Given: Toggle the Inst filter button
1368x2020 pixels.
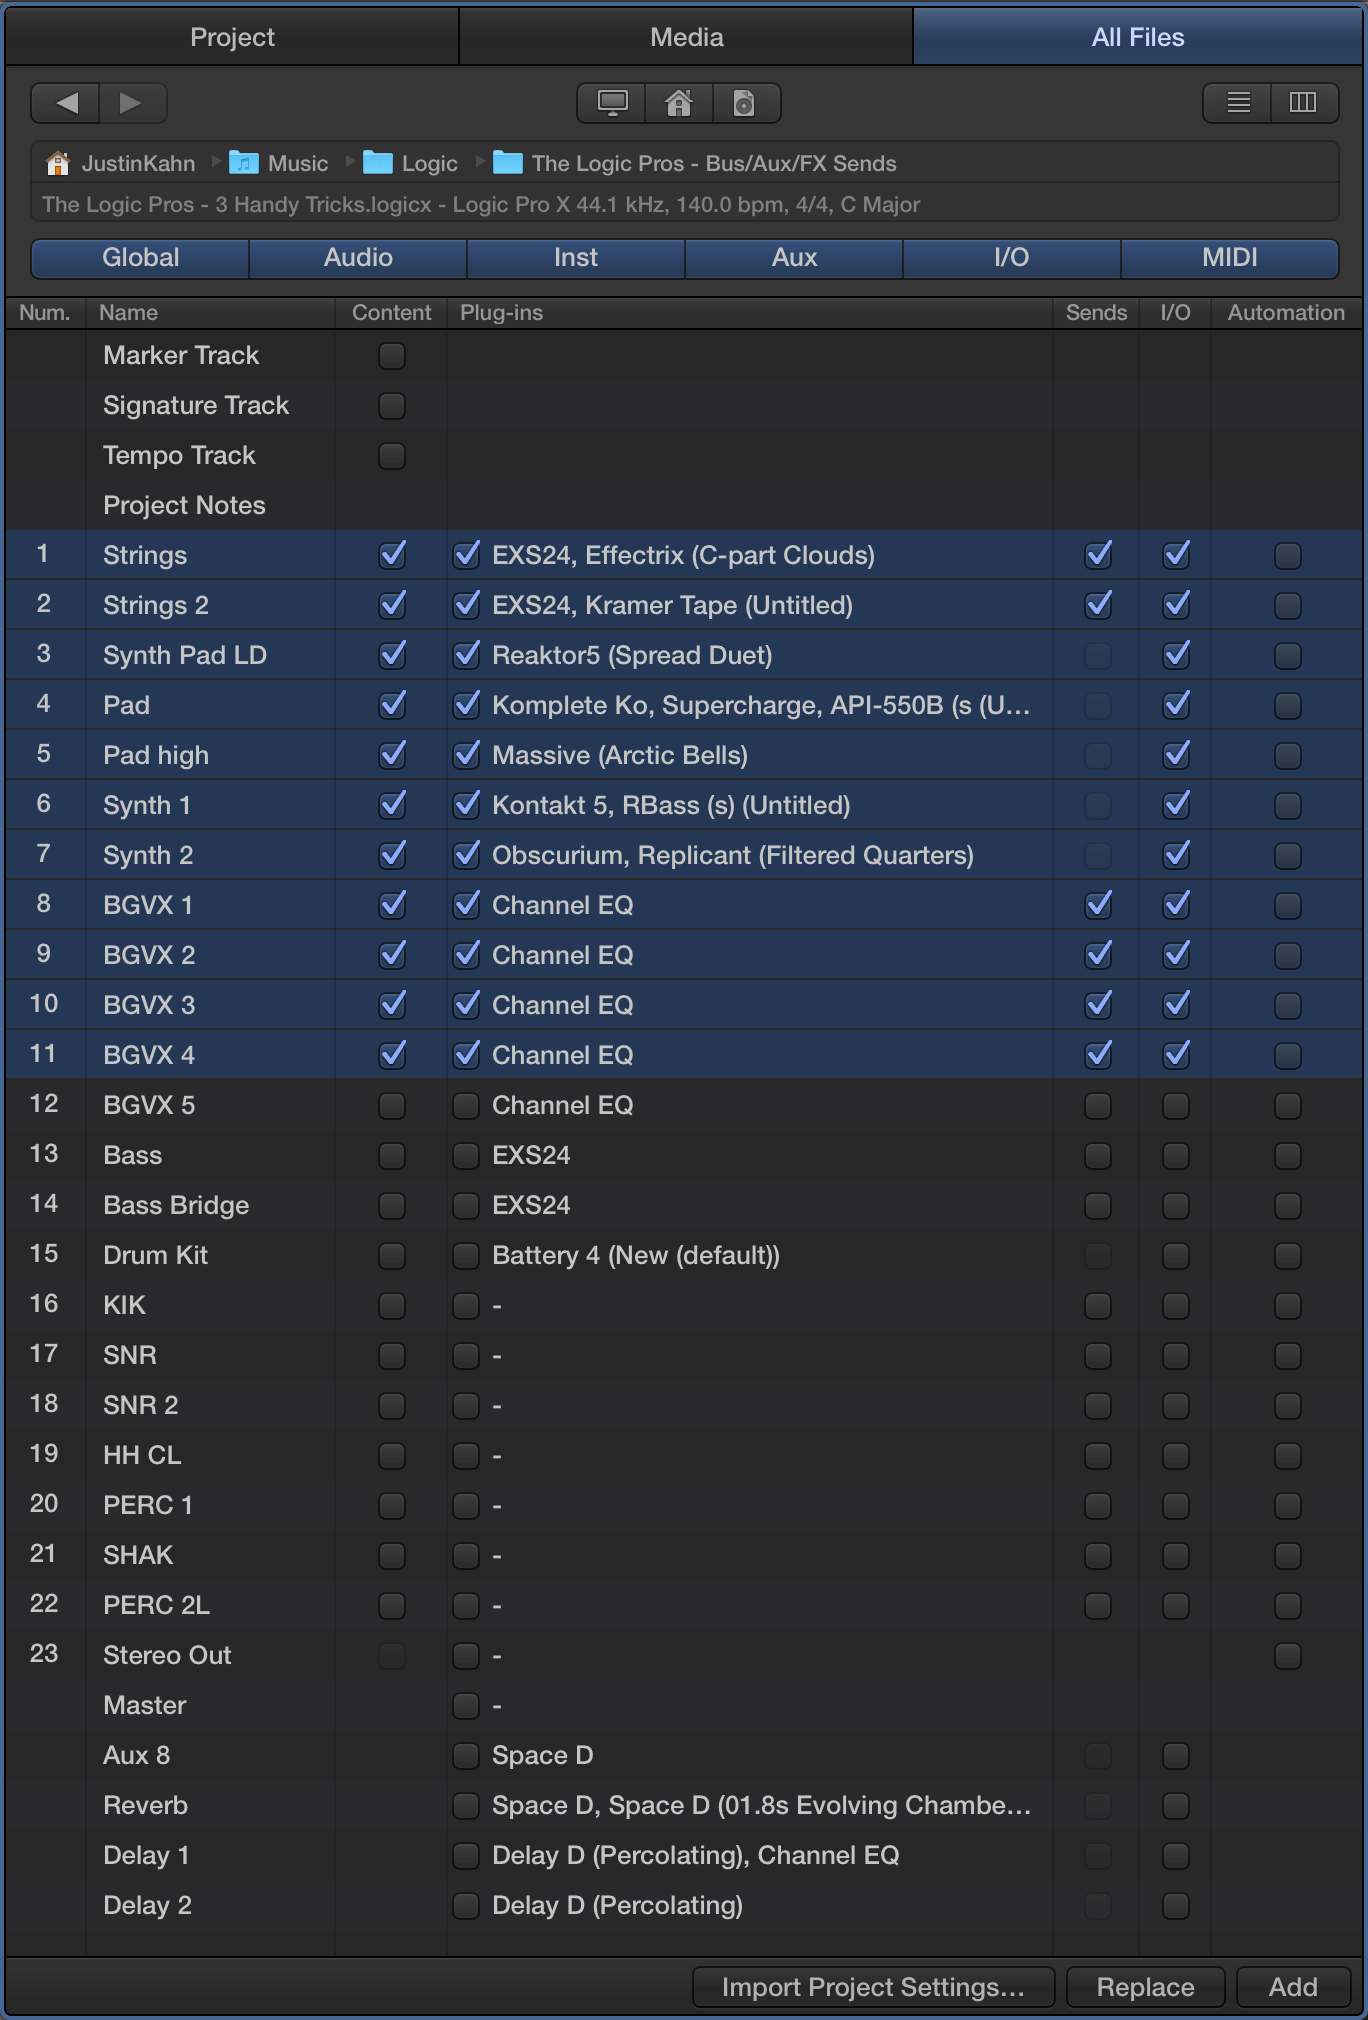Looking at the screenshot, I should coord(576,258).
